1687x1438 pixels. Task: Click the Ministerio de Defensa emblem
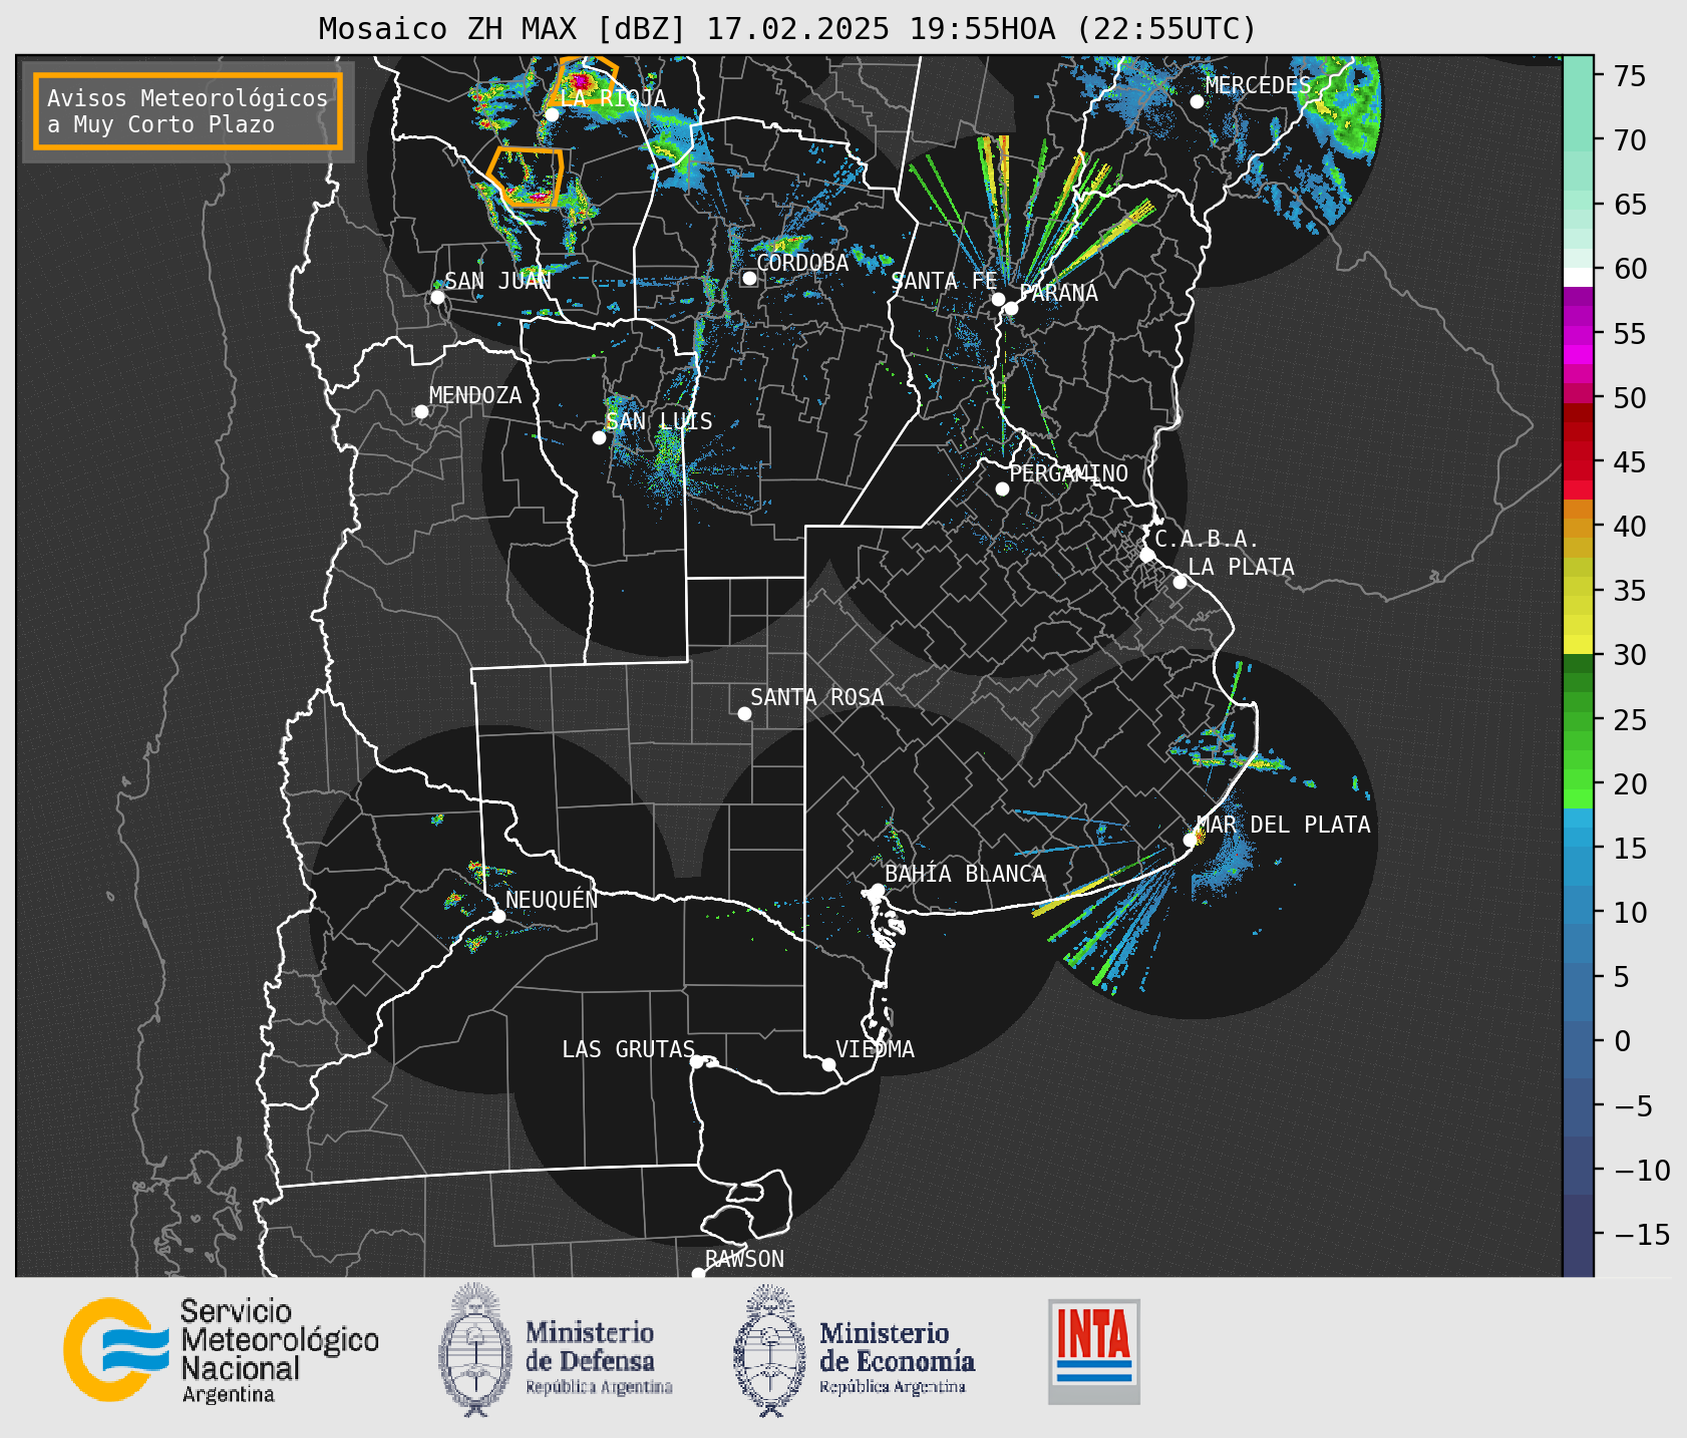tap(476, 1349)
